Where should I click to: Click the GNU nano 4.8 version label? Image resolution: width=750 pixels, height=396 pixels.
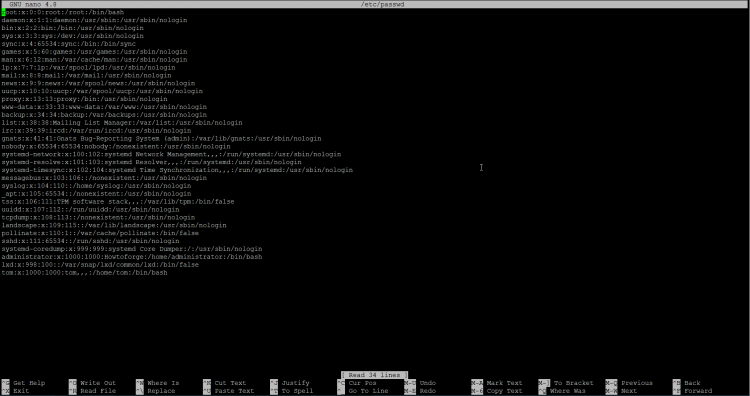tap(33, 4)
